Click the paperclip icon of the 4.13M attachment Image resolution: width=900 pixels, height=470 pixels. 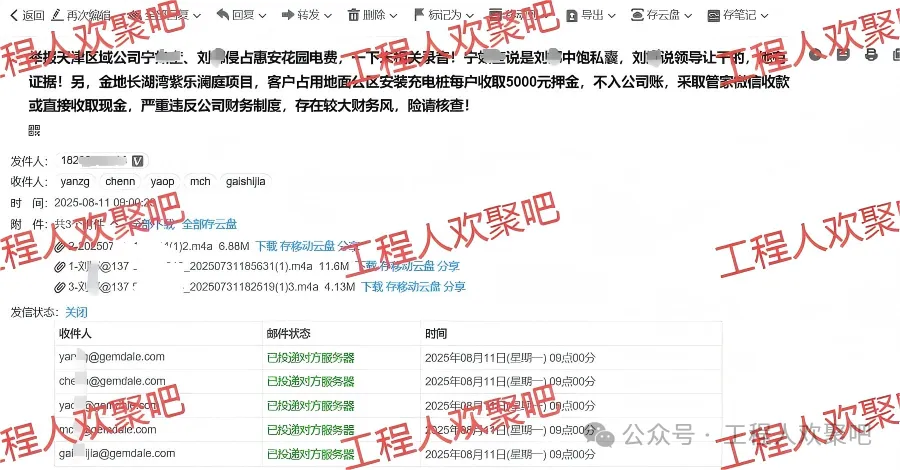[x=60, y=287]
